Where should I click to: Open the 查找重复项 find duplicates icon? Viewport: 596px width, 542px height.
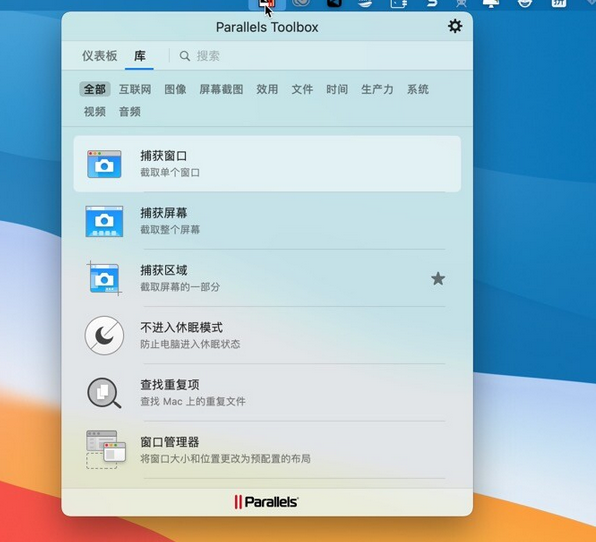point(104,393)
